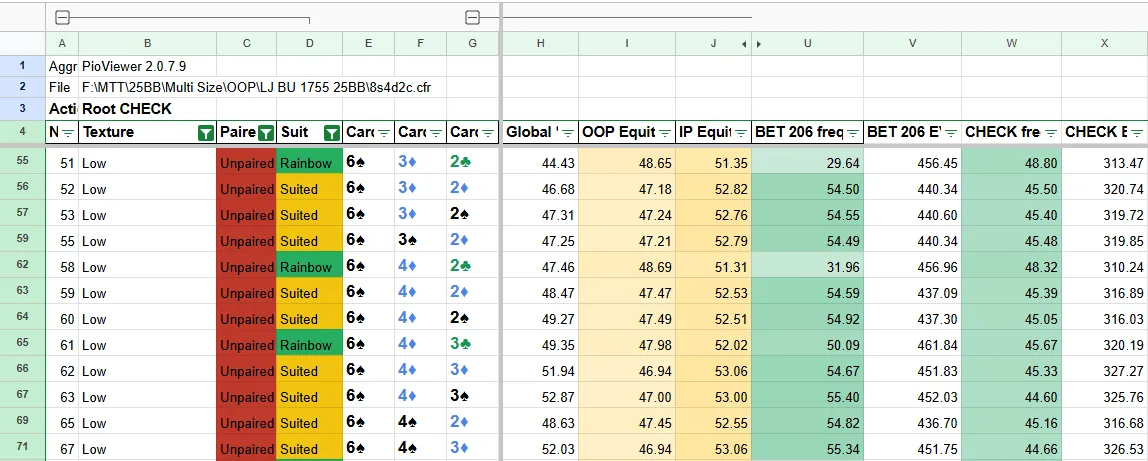Open the Suit column's green filter icon
The width and height of the screenshot is (1148, 461).
pos(332,133)
